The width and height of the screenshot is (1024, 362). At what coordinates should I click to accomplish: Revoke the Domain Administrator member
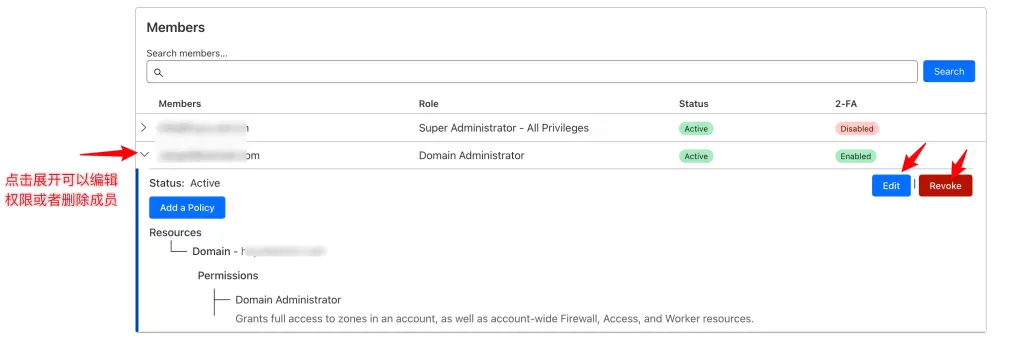click(945, 186)
